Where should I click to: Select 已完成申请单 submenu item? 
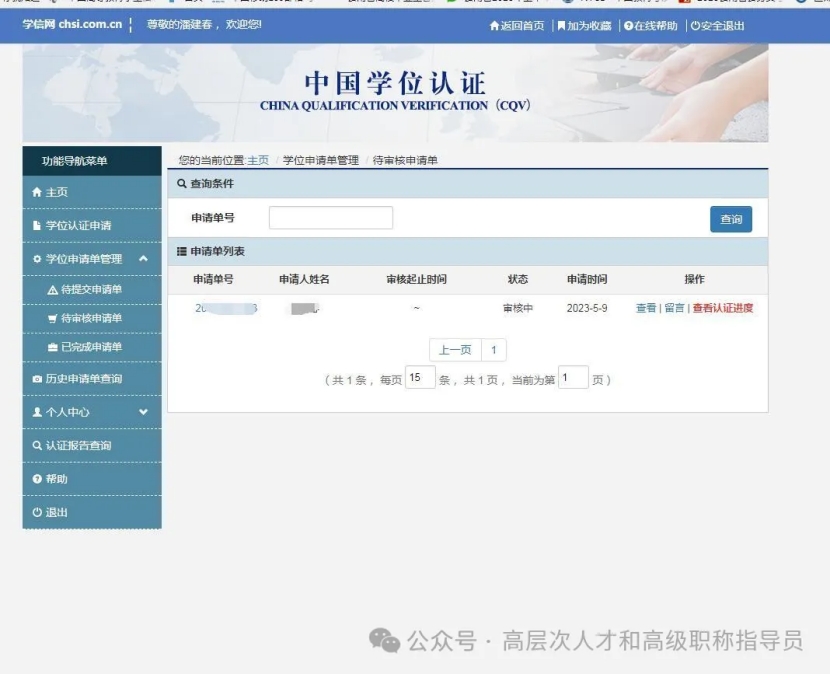[x=92, y=347]
